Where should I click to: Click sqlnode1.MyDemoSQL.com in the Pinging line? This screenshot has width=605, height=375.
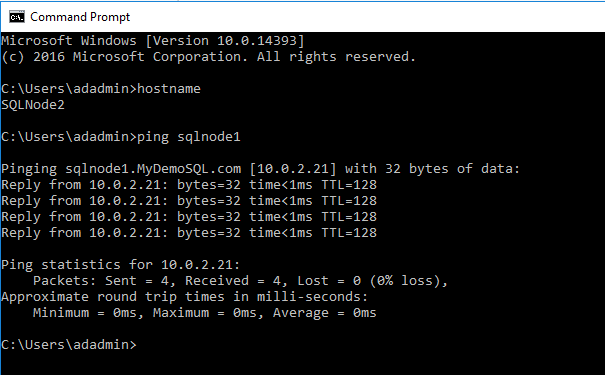coord(153,169)
